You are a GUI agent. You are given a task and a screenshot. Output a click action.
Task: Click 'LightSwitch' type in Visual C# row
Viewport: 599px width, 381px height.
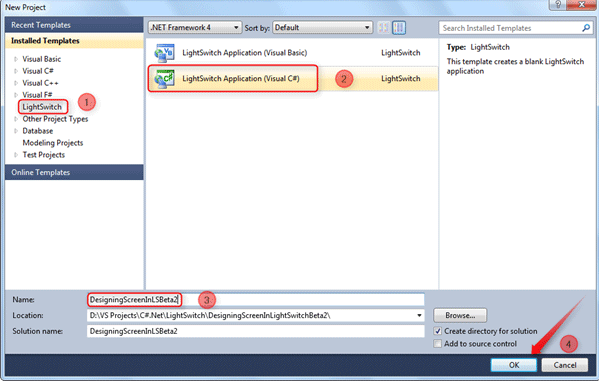click(x=400, y=79)
